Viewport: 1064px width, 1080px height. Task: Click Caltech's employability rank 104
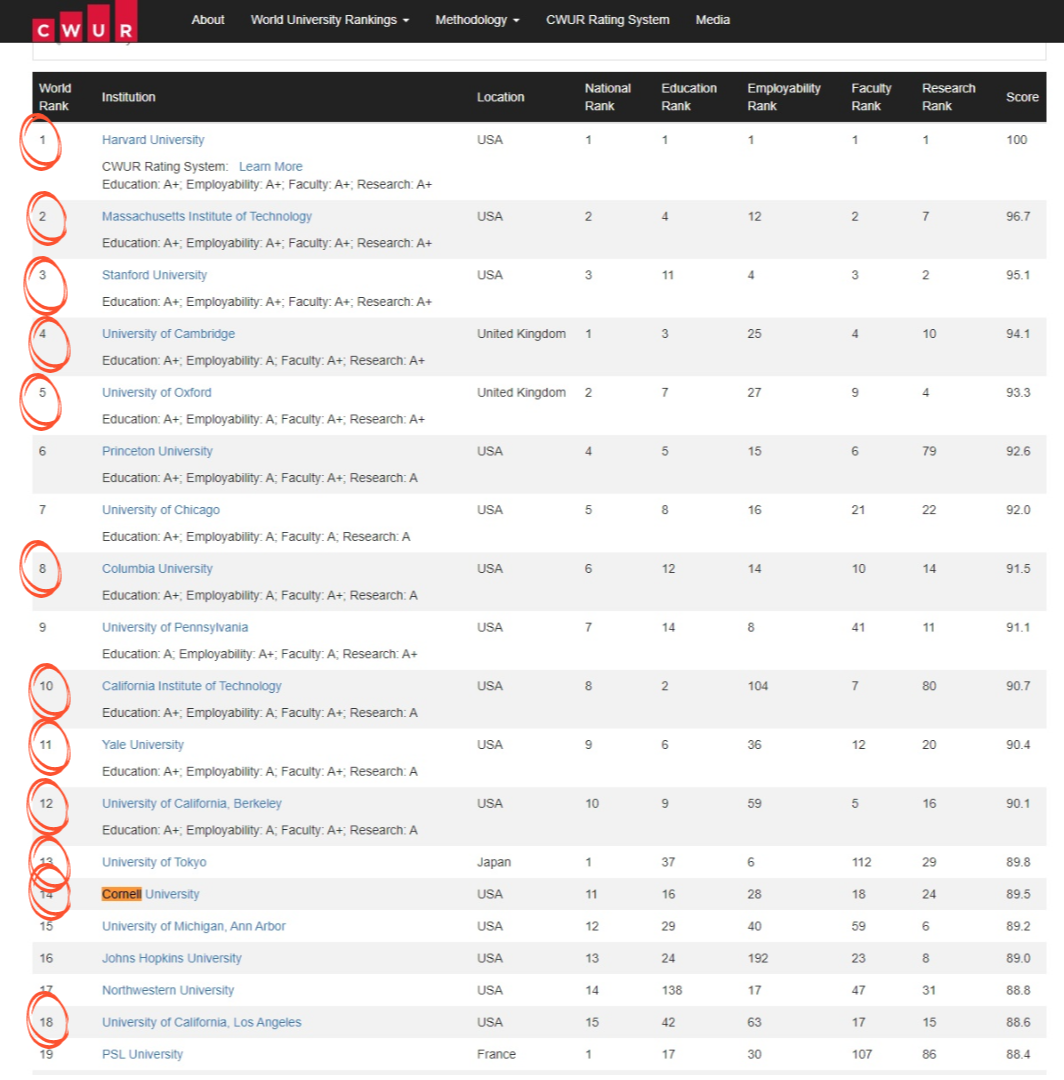(x=758, y=686)
